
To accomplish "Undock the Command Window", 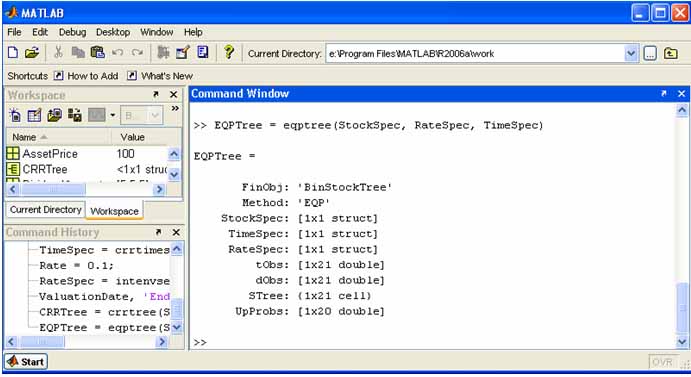I will [x=664, y=93].
